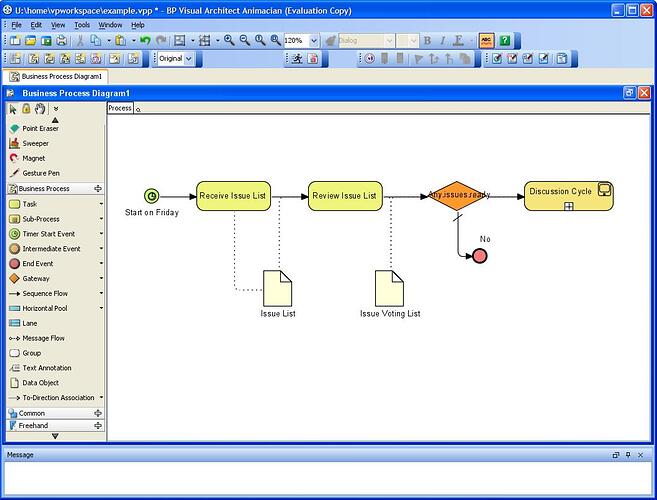Select the End Event tool
657x500 pixels.
click(x=37, y=264)
